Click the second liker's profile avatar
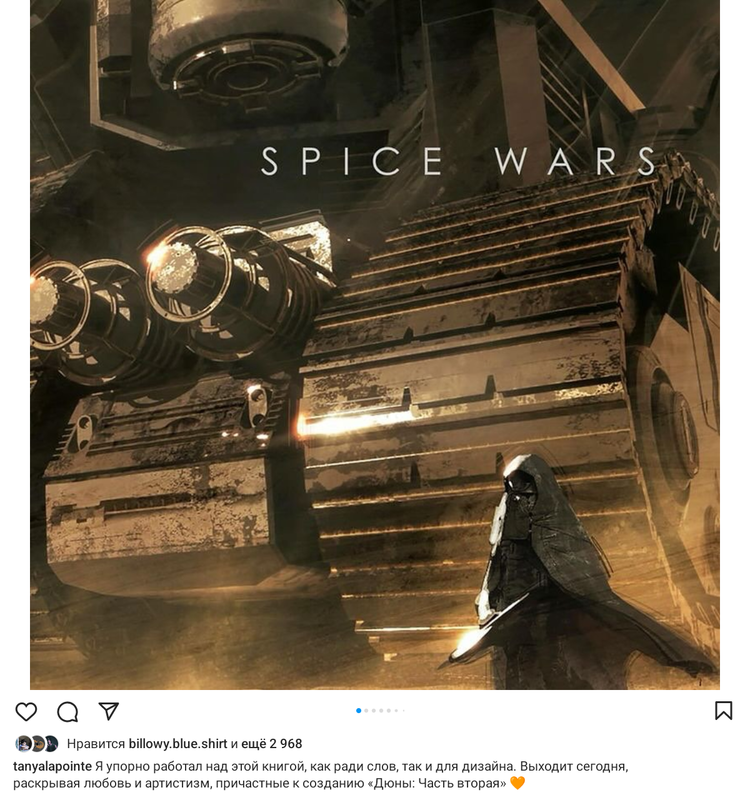This screenshot has width=750, height=800. pyautogui.click(x=39, y=744)
